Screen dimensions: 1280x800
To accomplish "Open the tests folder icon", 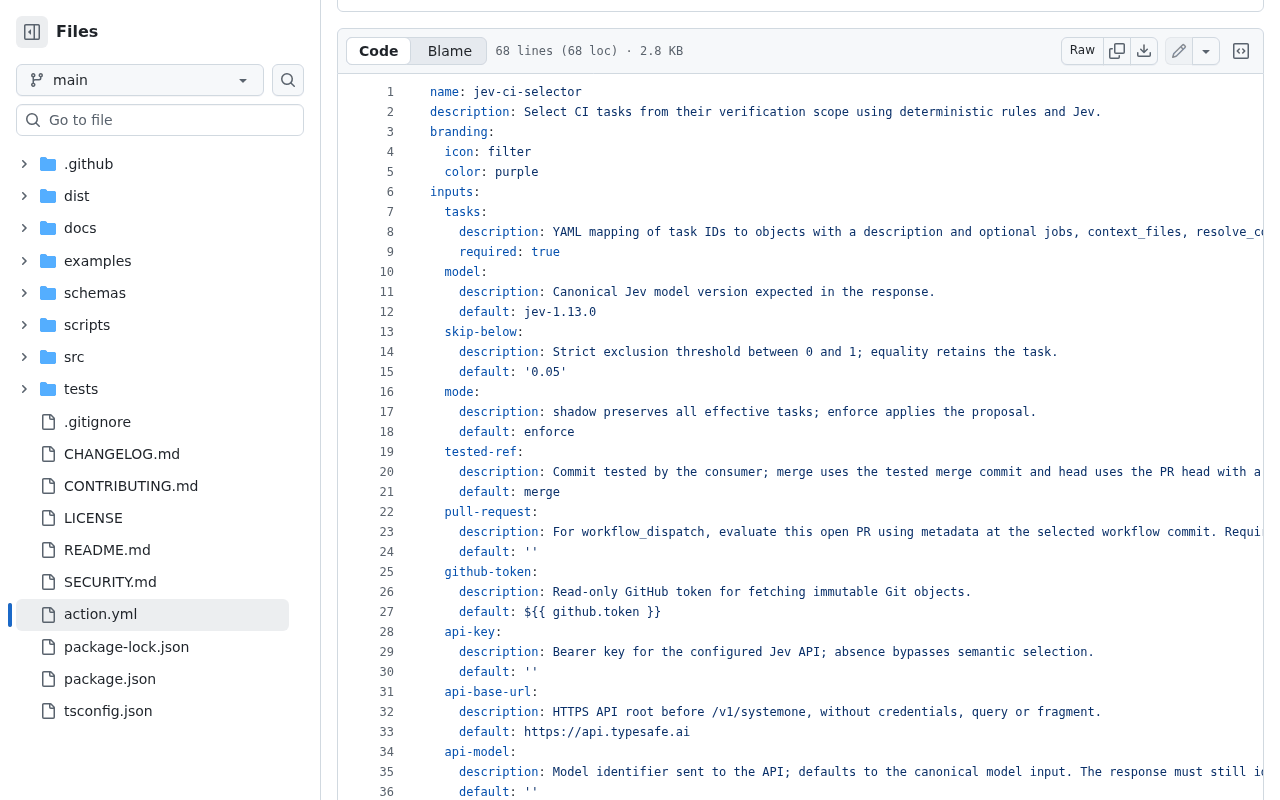I will point(48,389).
